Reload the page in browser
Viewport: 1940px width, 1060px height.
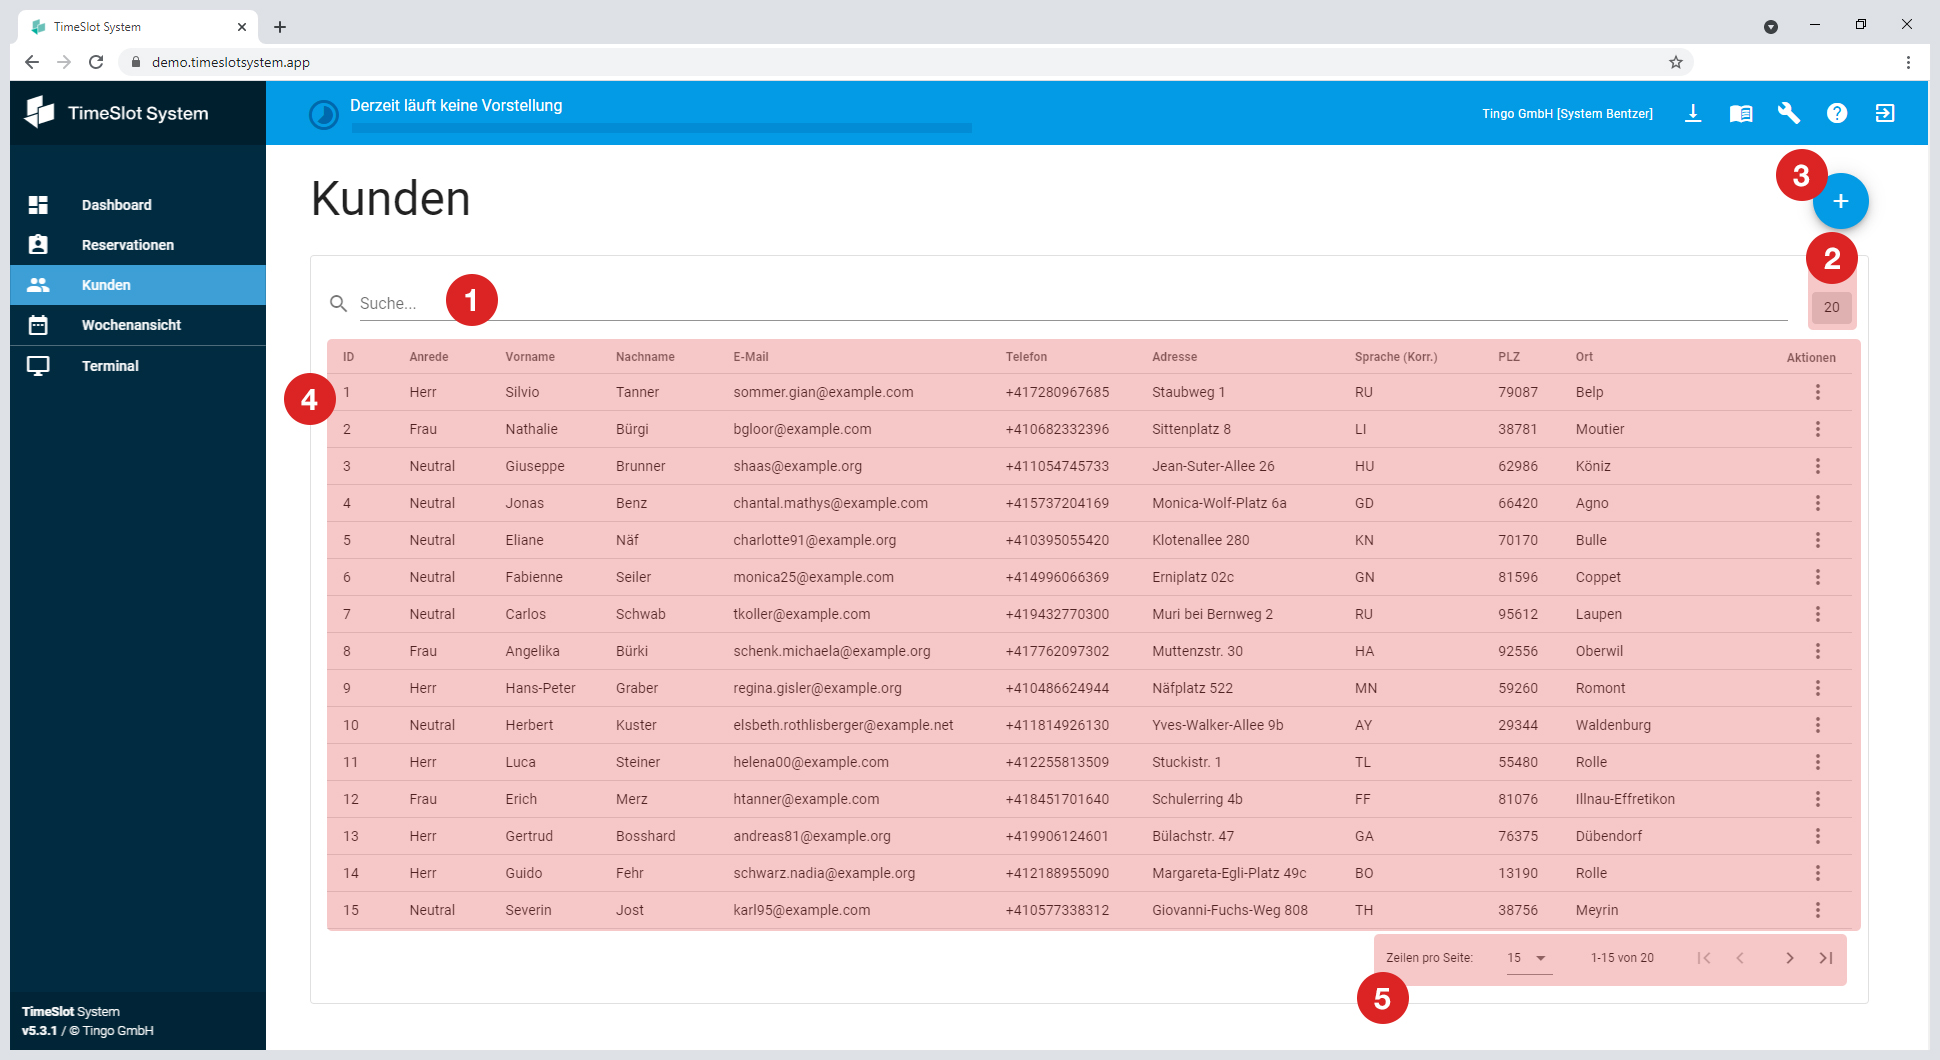(96, 62)
